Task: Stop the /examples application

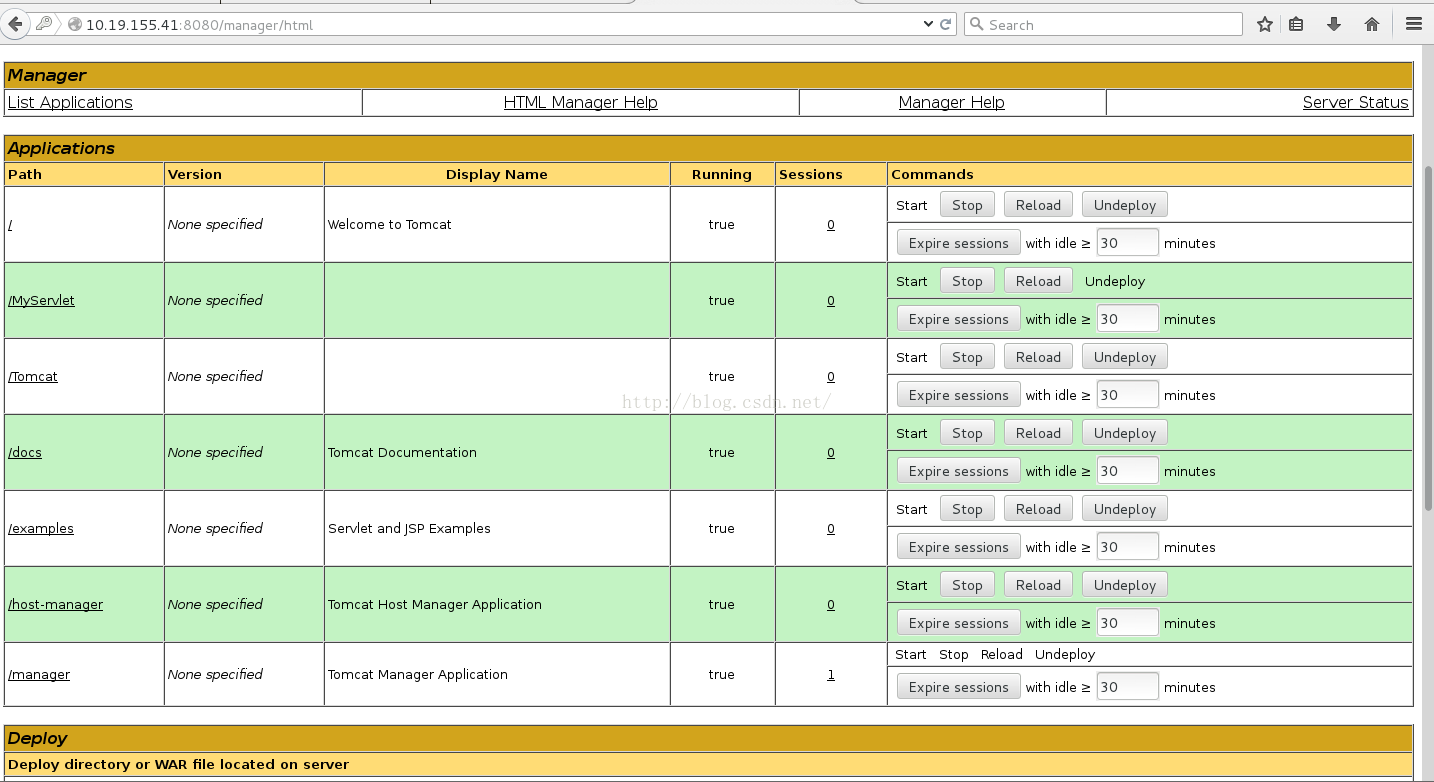Action: click(x=967, y=509)
